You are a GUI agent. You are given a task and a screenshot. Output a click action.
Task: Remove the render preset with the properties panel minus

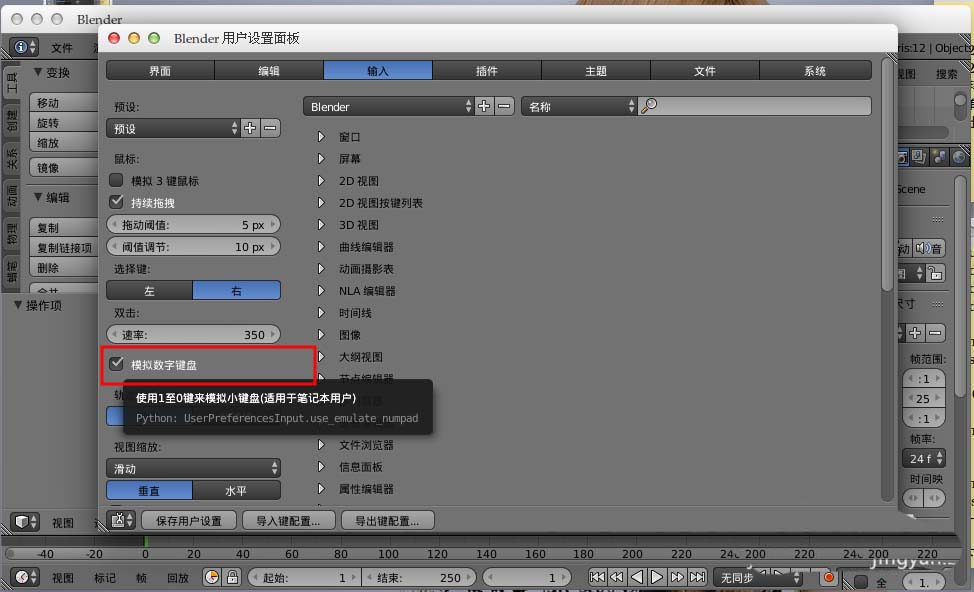(x=935, y=333)
